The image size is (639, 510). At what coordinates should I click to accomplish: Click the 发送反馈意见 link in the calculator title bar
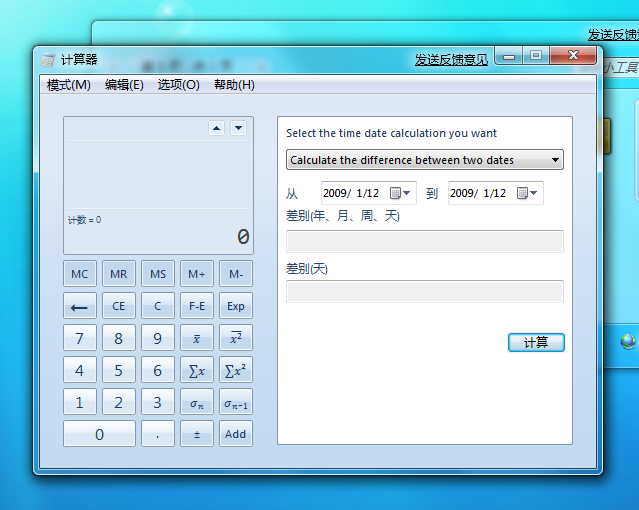(x=451, y=60)
